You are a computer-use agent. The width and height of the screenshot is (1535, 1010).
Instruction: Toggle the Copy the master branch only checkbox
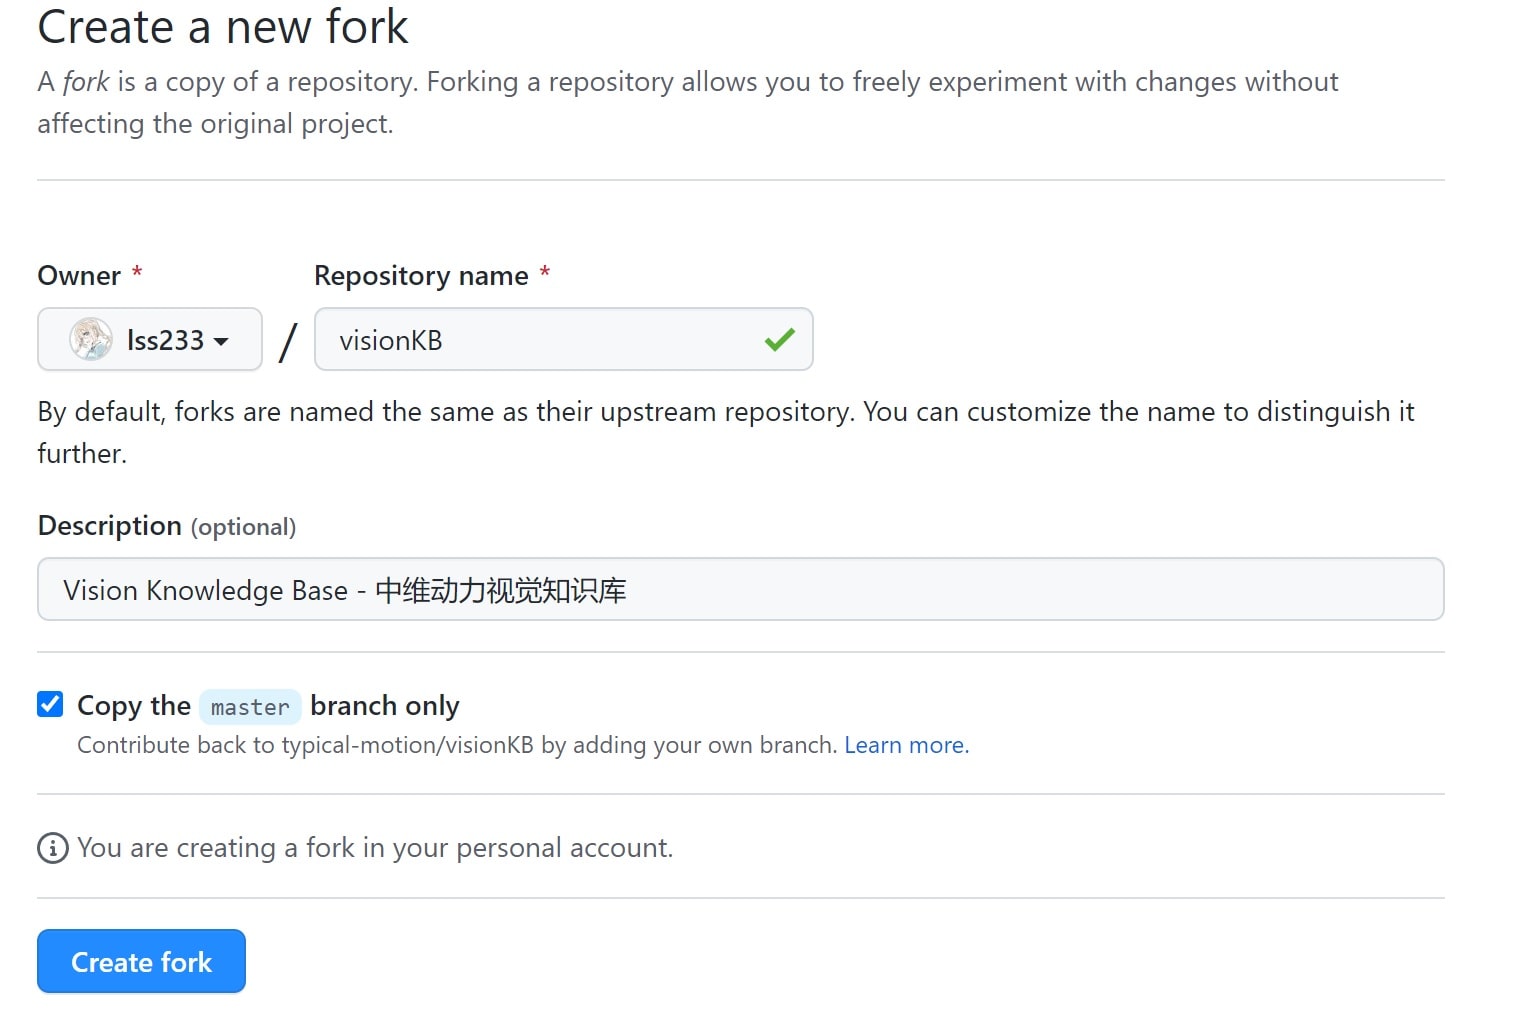click(49, 704)
